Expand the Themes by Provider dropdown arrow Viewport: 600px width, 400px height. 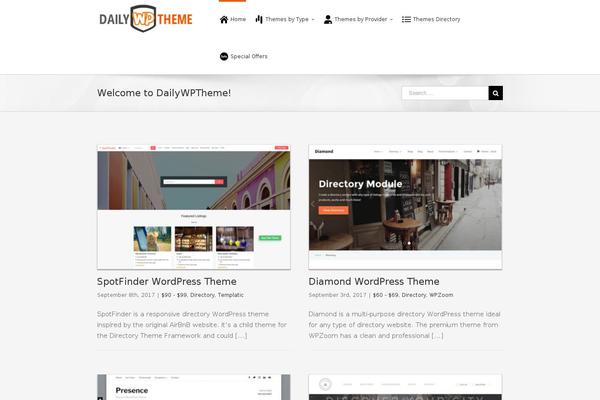391,20
